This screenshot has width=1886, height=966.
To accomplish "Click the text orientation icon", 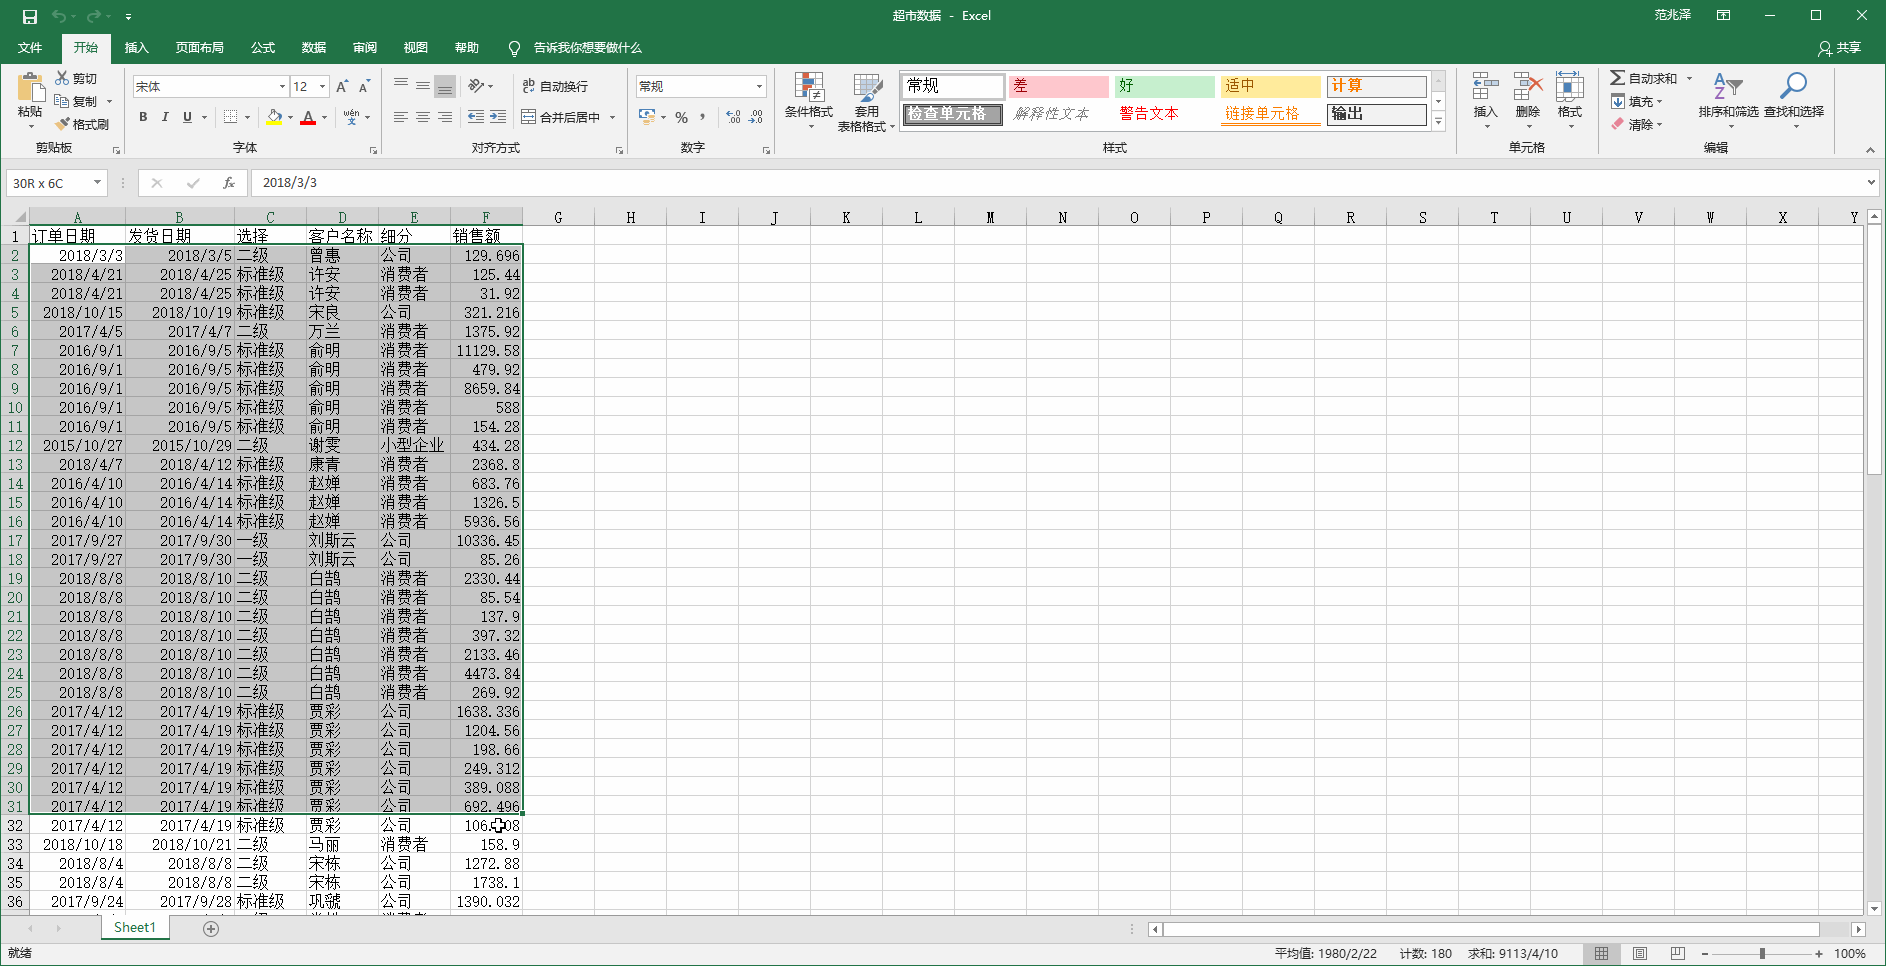I will (476, 86).
